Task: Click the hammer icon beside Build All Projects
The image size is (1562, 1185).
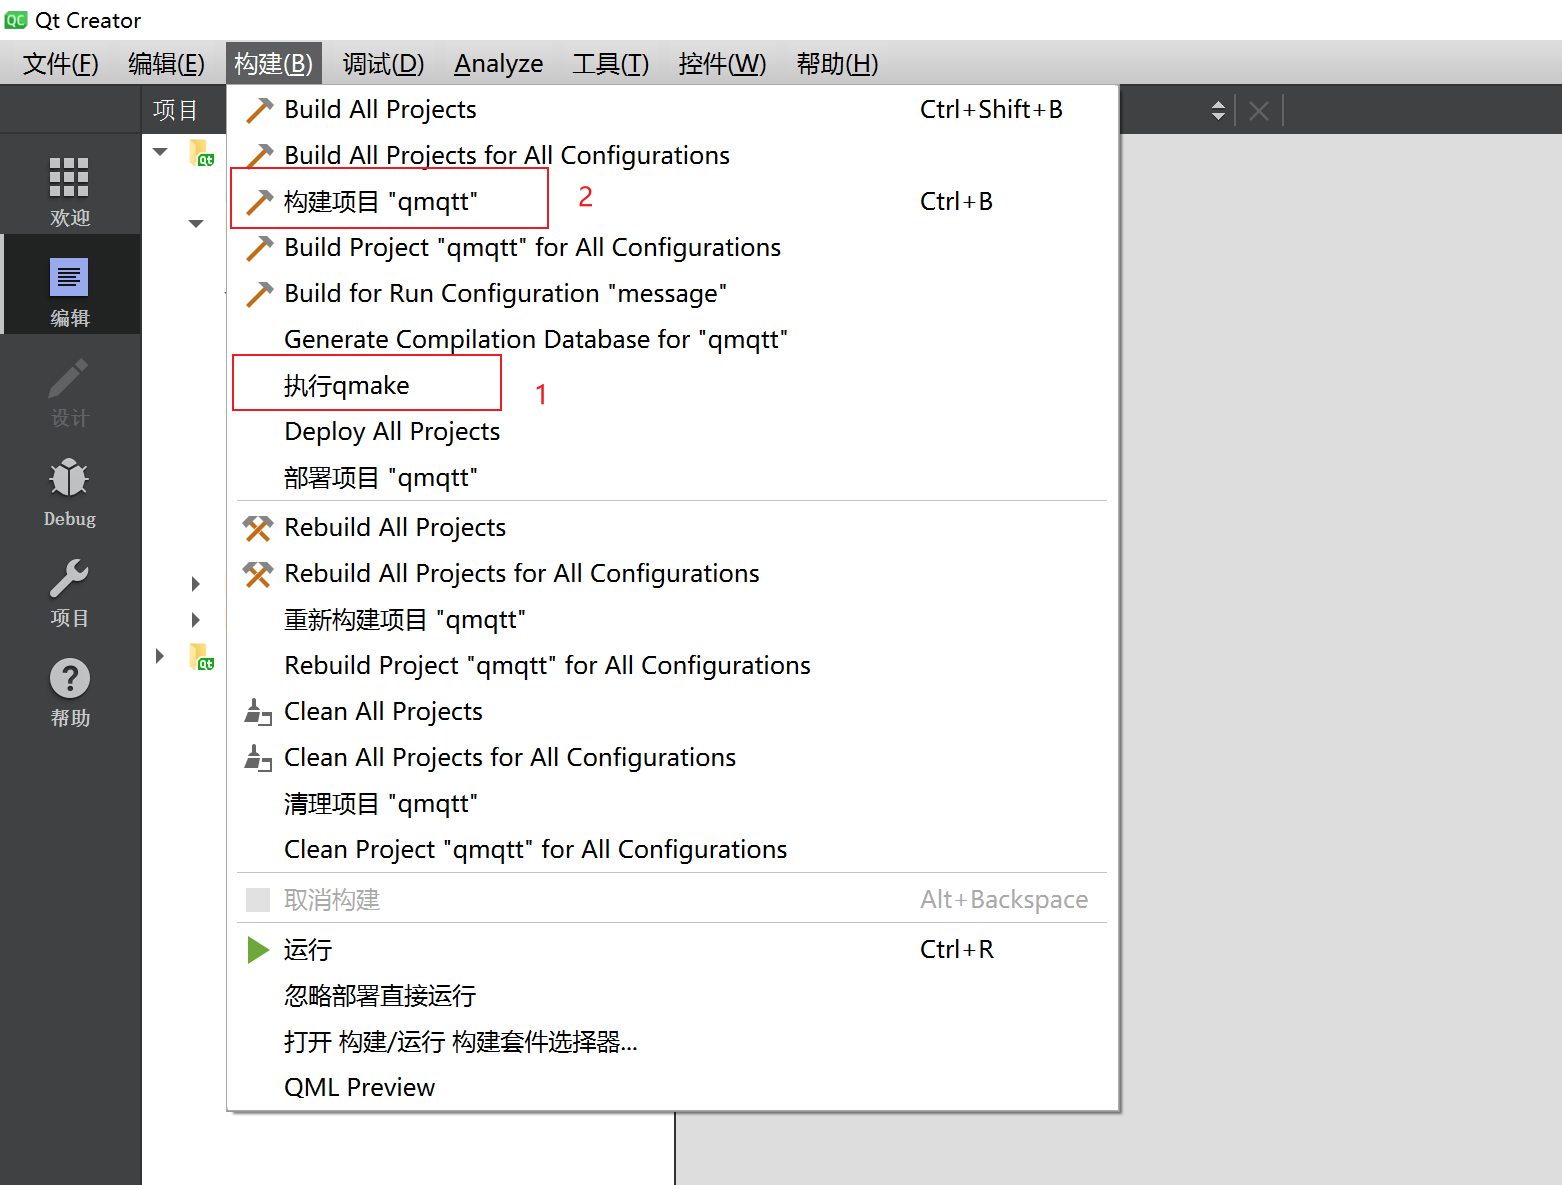Action: pos(258,109)
